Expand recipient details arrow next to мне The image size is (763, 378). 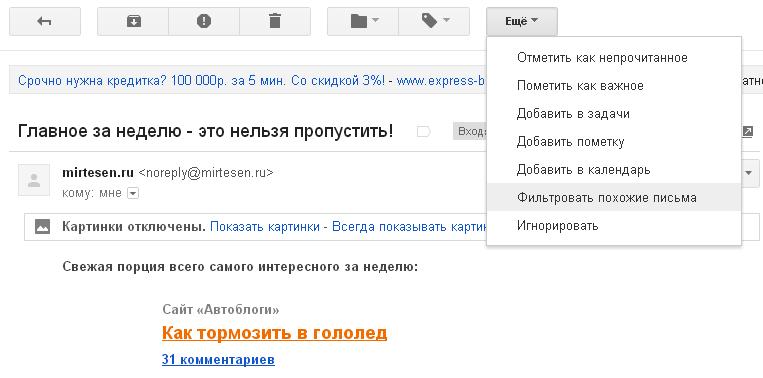pos(133,194)
